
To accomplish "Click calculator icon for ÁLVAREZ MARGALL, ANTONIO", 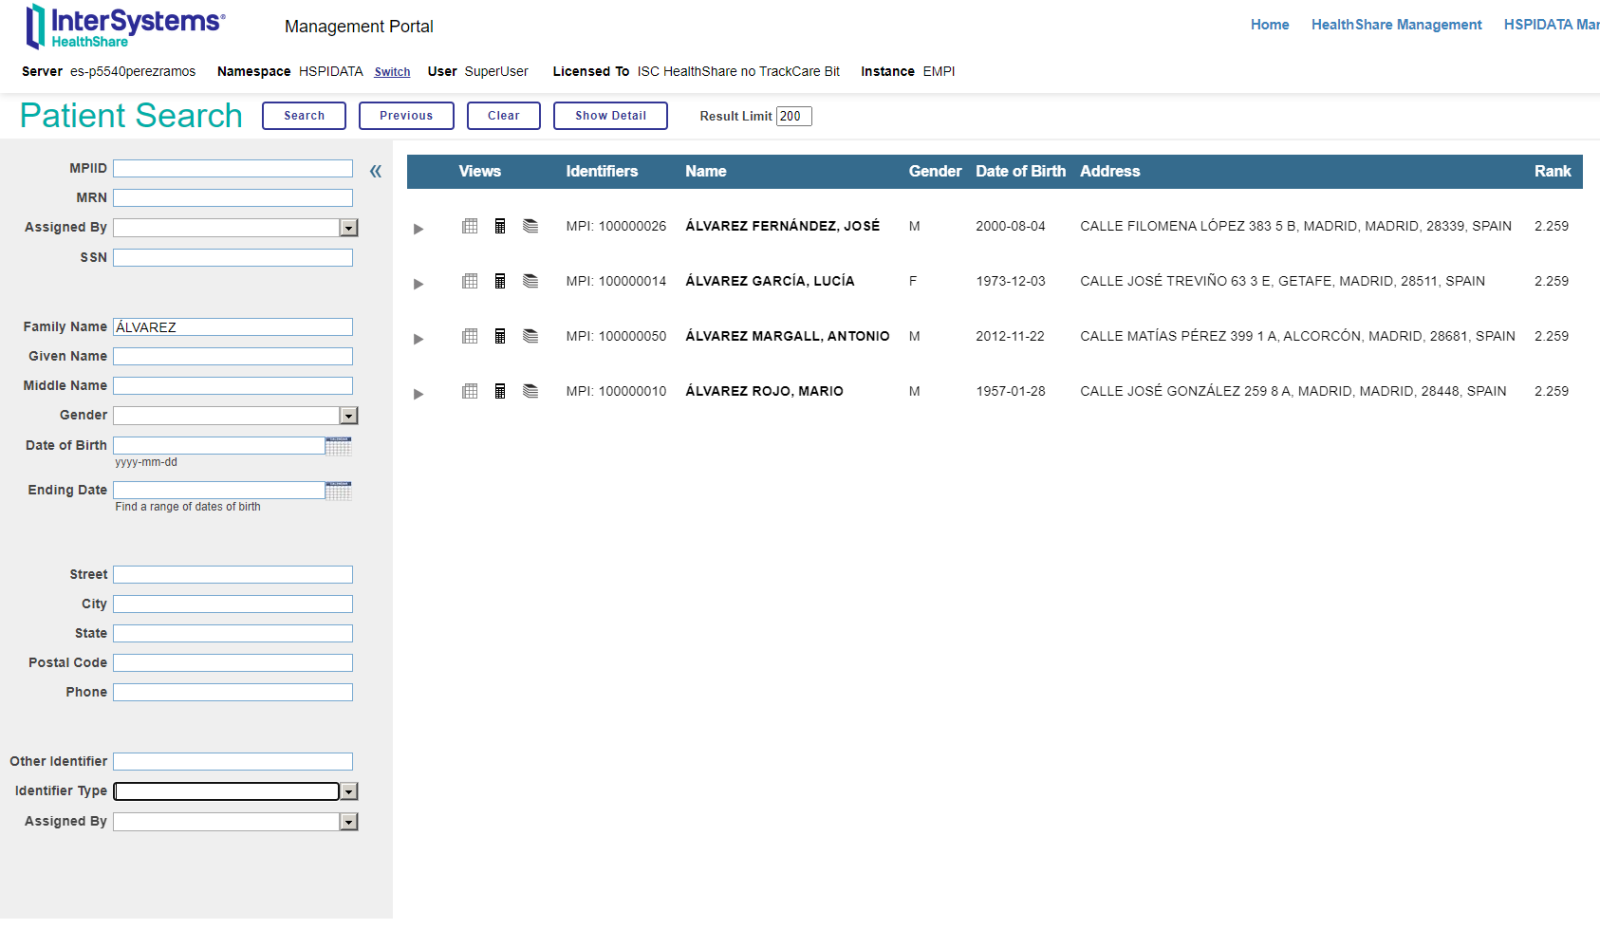I will pos(500,336).
